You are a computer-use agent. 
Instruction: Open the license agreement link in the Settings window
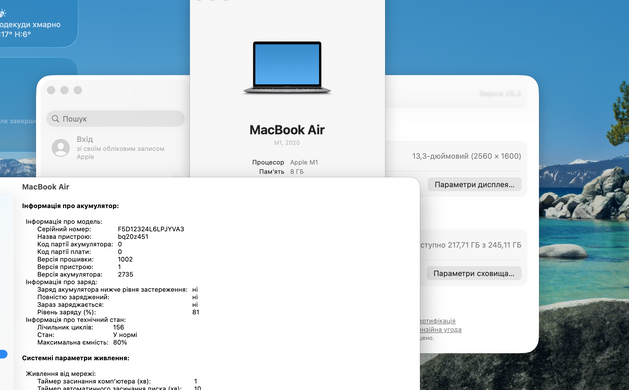(441, 329)
